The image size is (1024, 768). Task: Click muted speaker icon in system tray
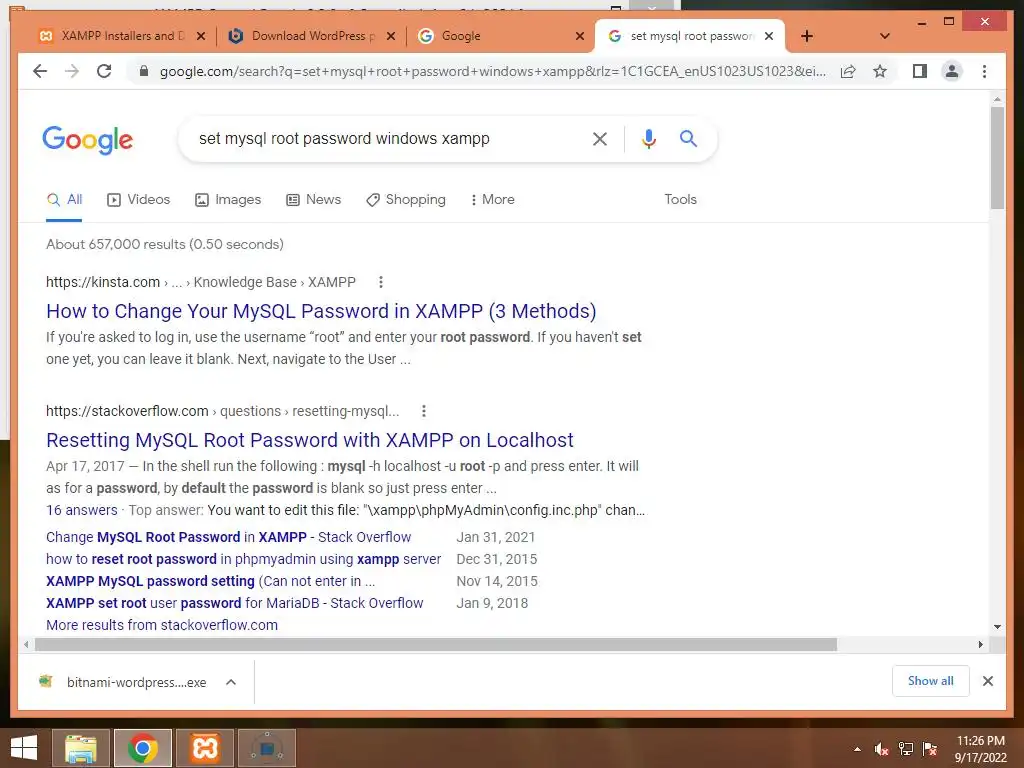tap(881, 749)
